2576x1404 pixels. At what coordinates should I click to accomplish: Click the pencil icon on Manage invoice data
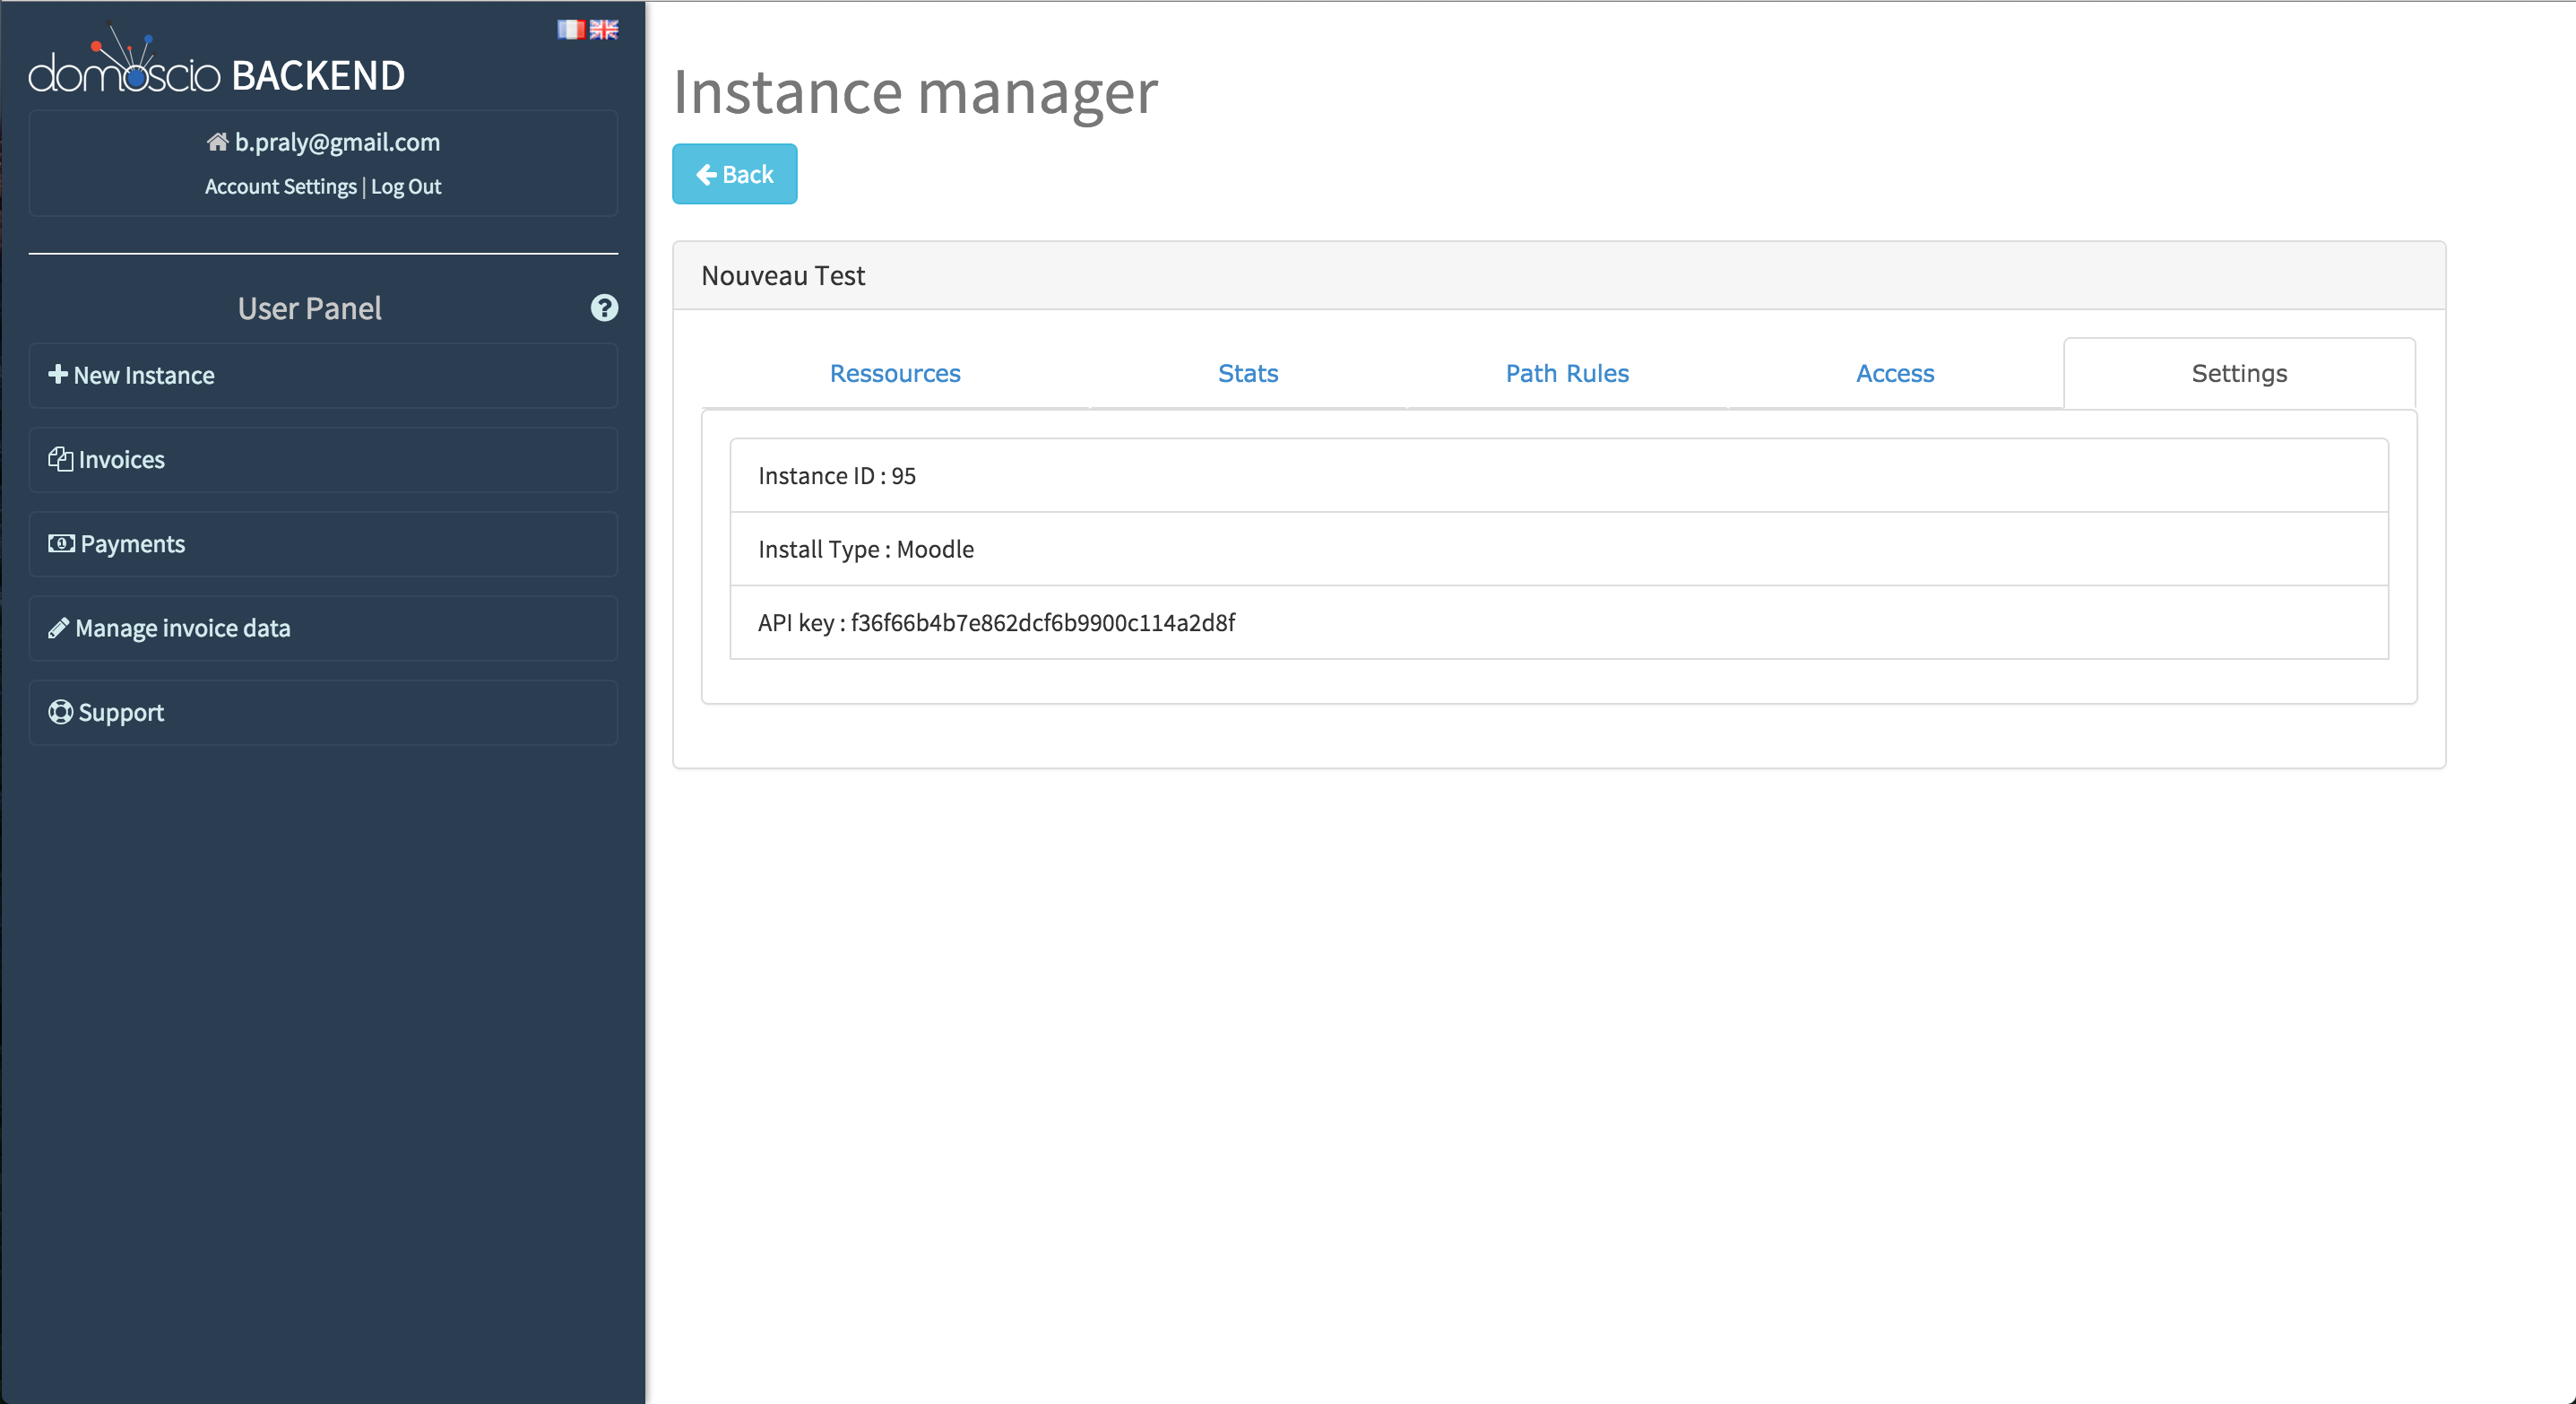[x=58, y=628]
